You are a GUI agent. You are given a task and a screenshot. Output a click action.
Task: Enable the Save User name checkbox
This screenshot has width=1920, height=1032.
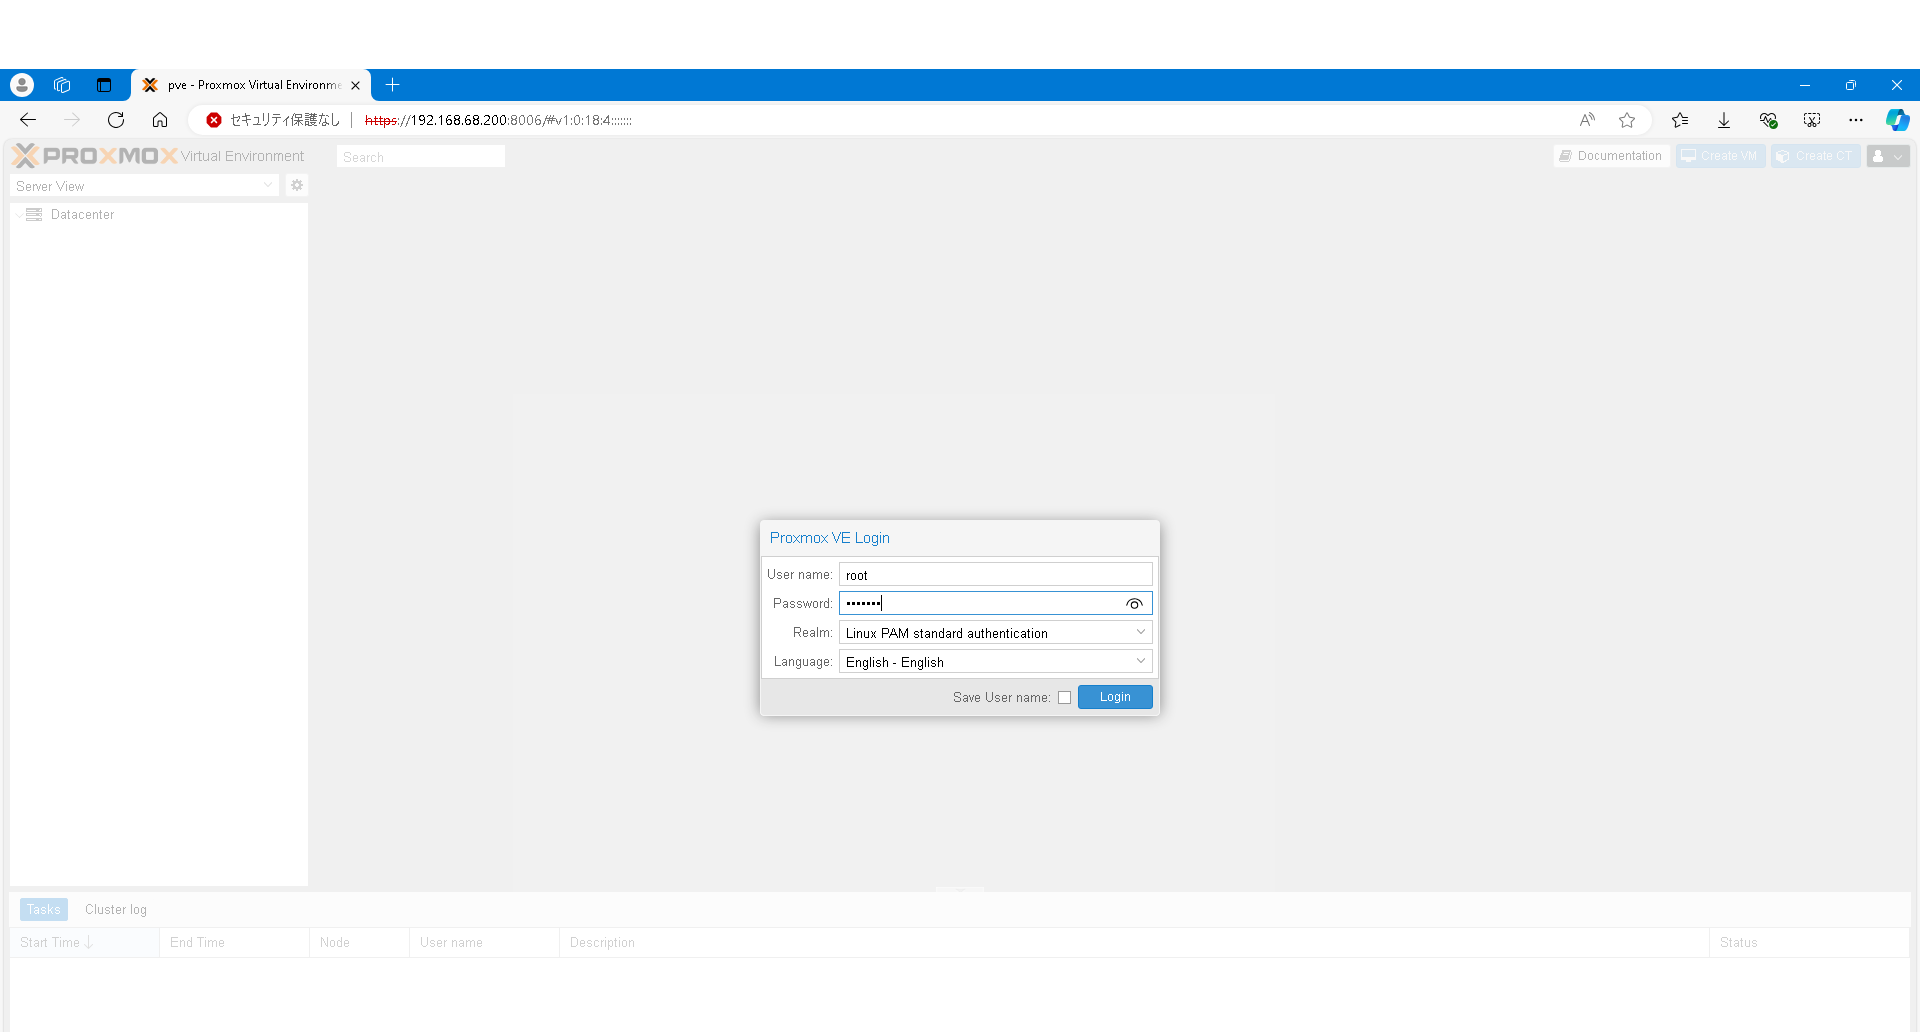(1064, 697)
